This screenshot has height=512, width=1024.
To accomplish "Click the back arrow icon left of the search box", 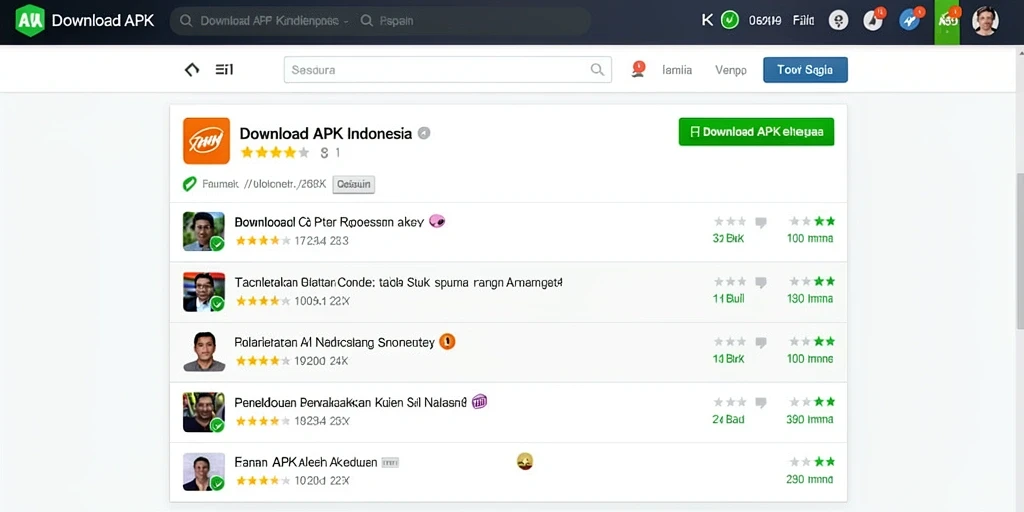I will [x=191, y=69].
